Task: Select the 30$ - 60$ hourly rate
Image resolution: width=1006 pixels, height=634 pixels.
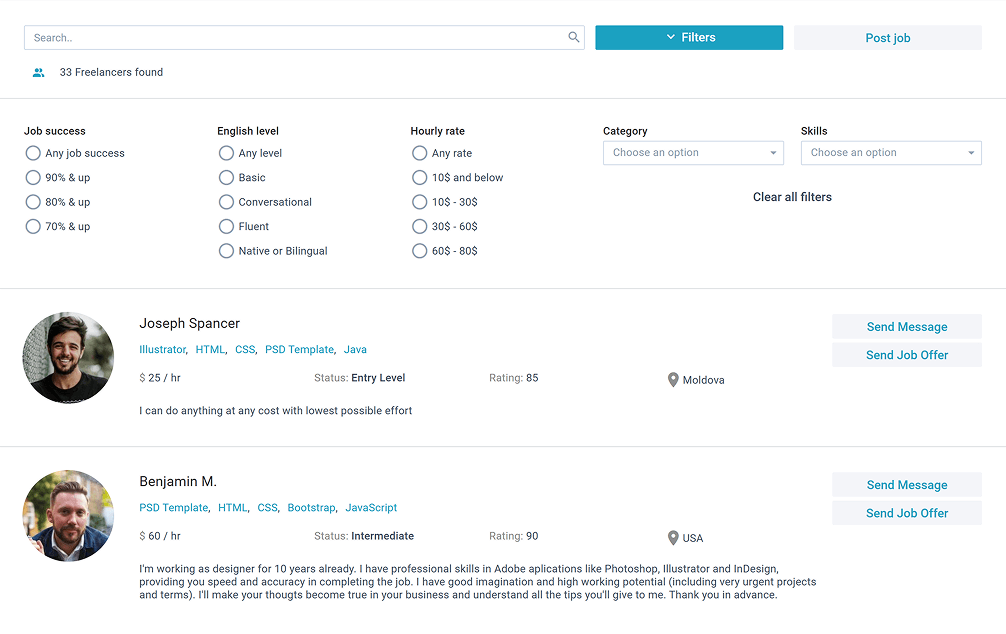Action: coord(419,227)
